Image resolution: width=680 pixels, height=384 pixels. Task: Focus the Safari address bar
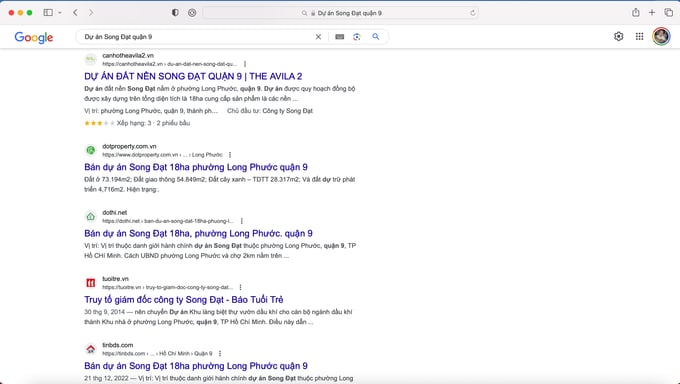[341, 13]
